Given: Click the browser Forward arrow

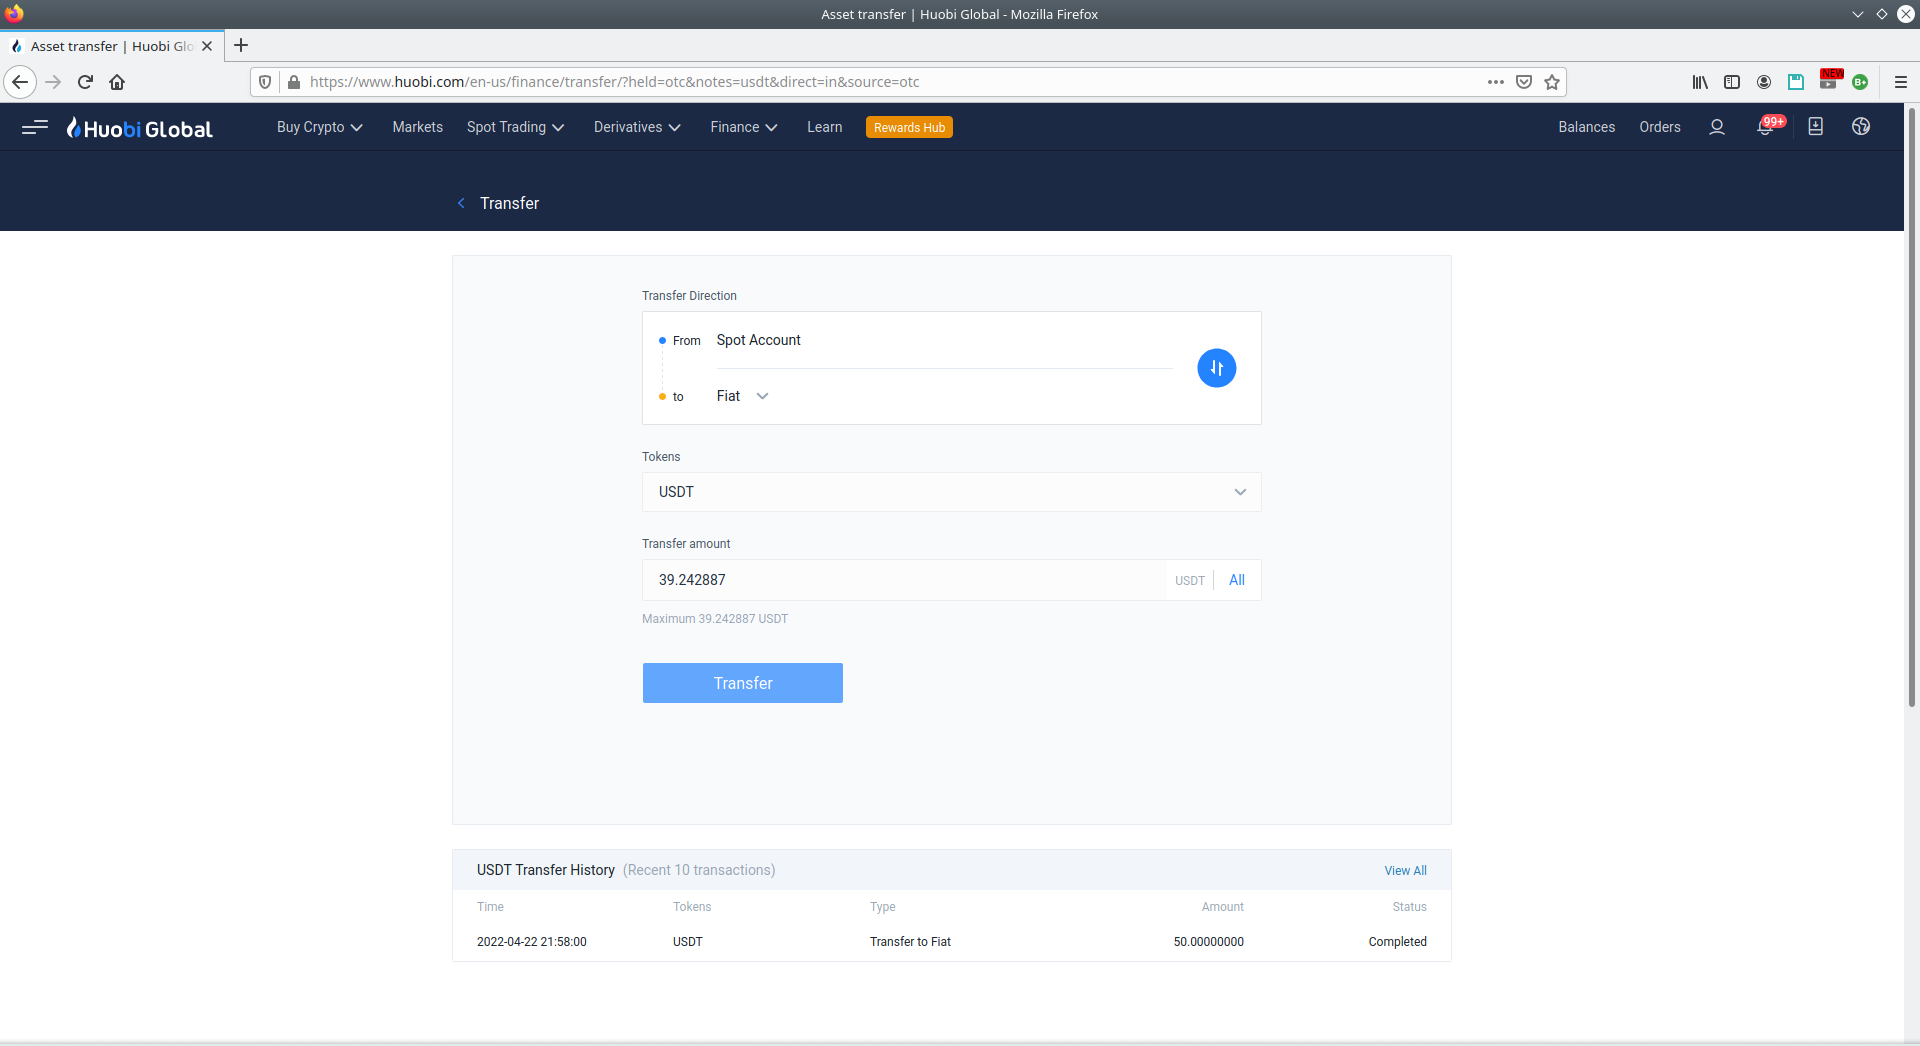Looking at the screenshot, I should pyautogui.click(x=53, y=82).
